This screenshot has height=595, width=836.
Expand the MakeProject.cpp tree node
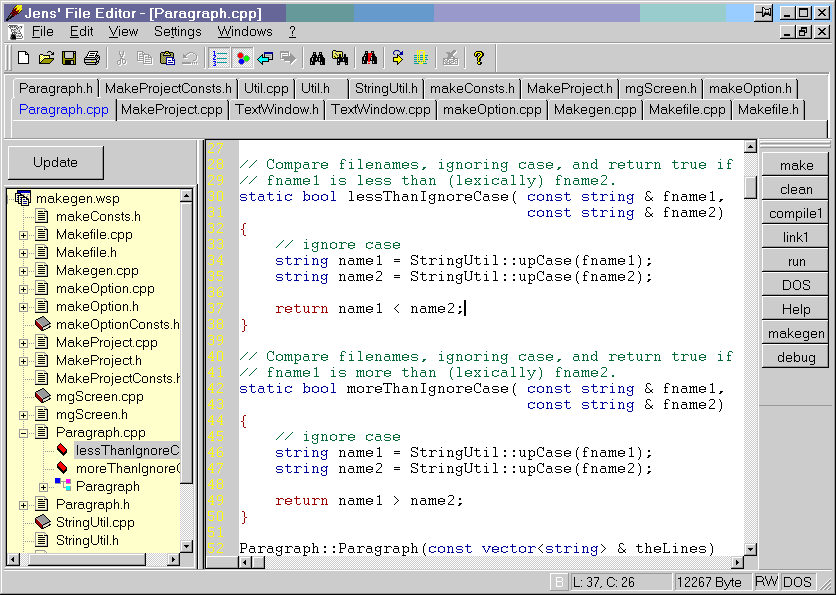pyautogui.click(x=23, y=343)
